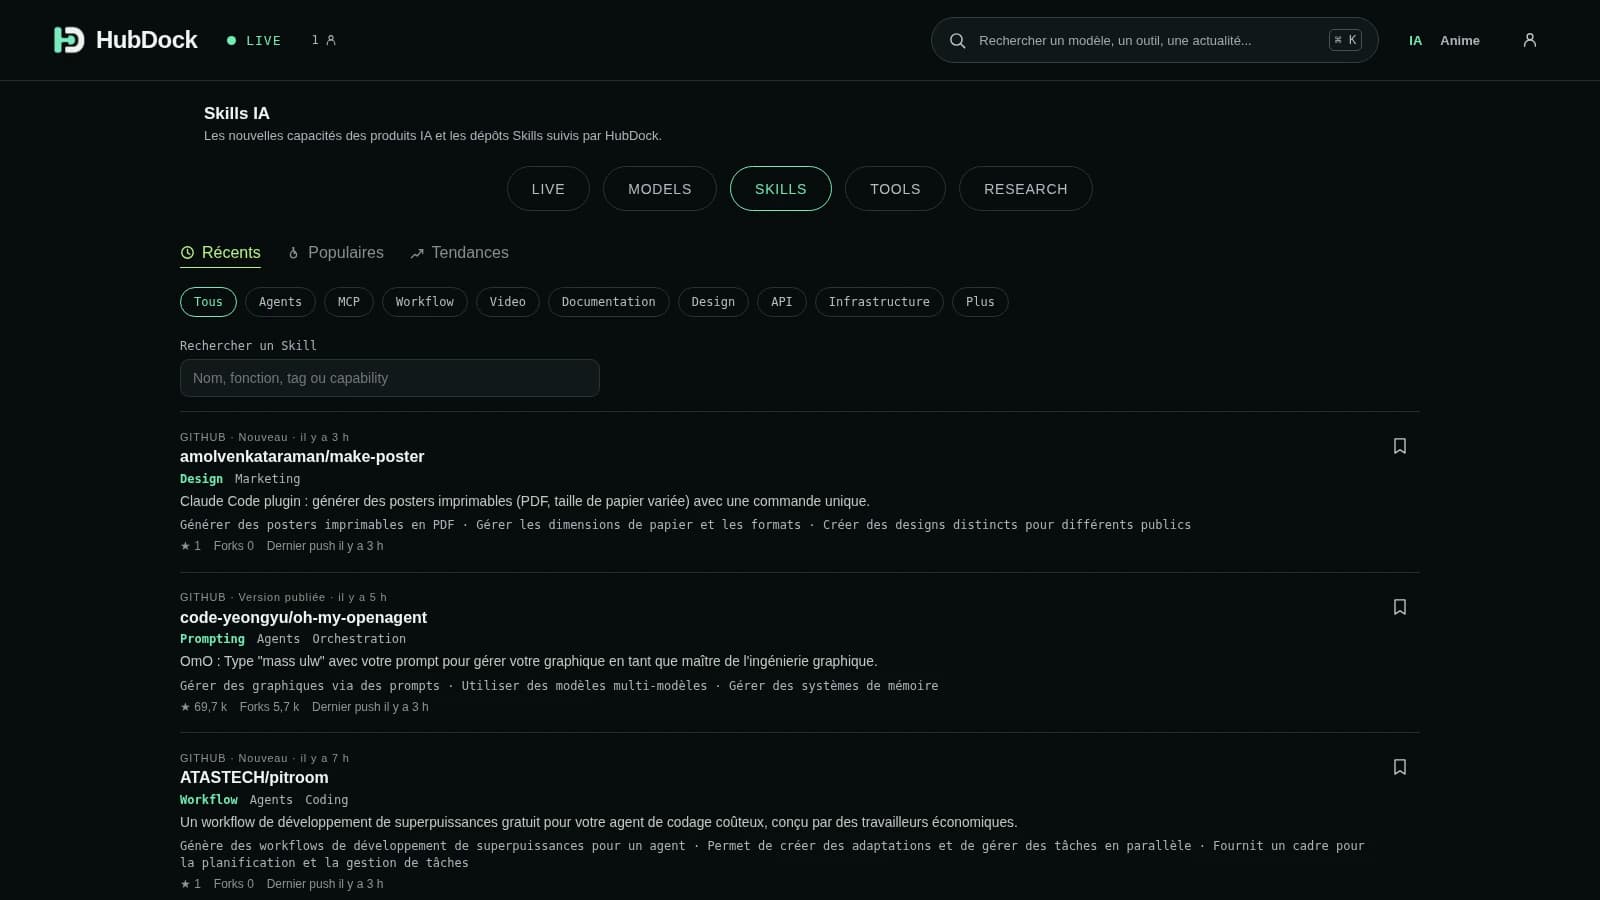Filter skills by Video
Image resolution: width=1600 pixels, height=900 pixels.
[508, 302]
